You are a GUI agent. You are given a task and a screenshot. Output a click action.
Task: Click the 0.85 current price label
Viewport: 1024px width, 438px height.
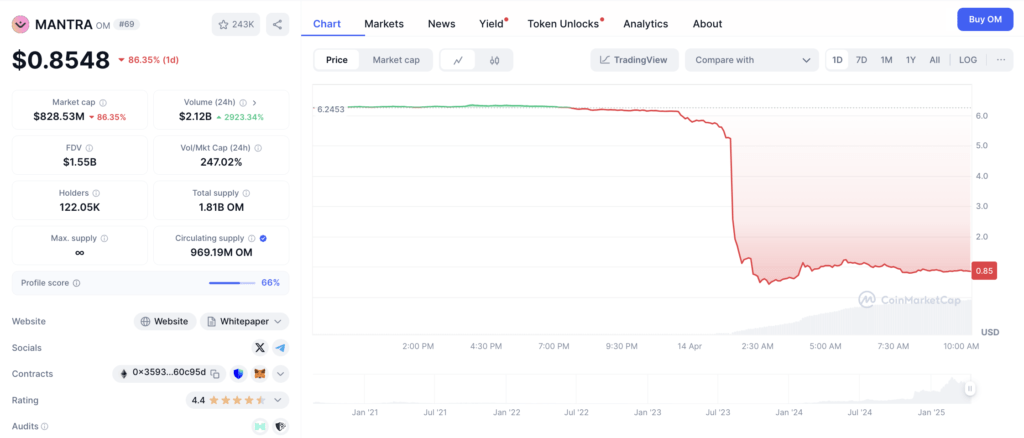984,271
